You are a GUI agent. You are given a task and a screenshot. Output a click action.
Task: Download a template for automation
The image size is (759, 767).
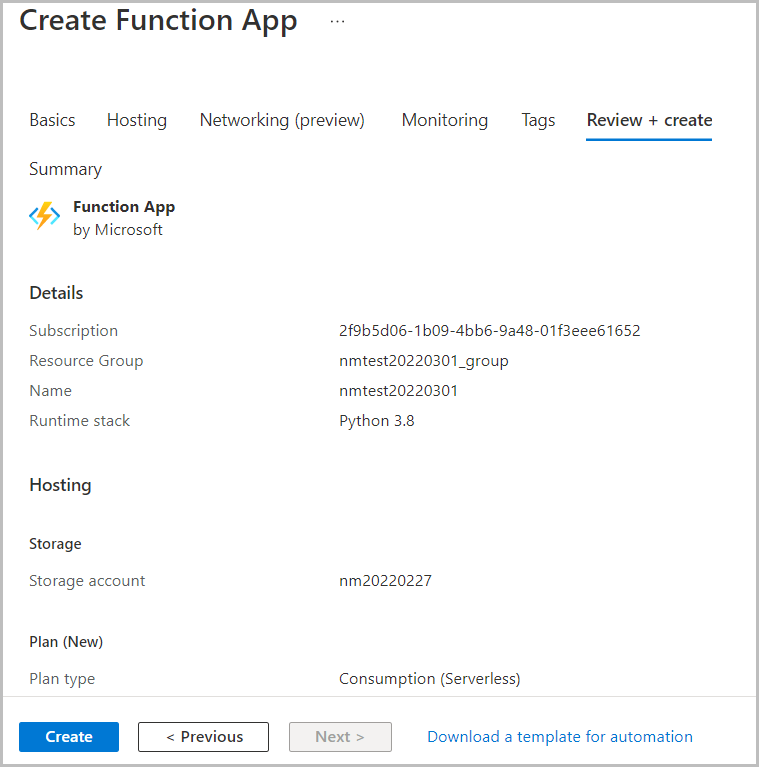[560, 737]
